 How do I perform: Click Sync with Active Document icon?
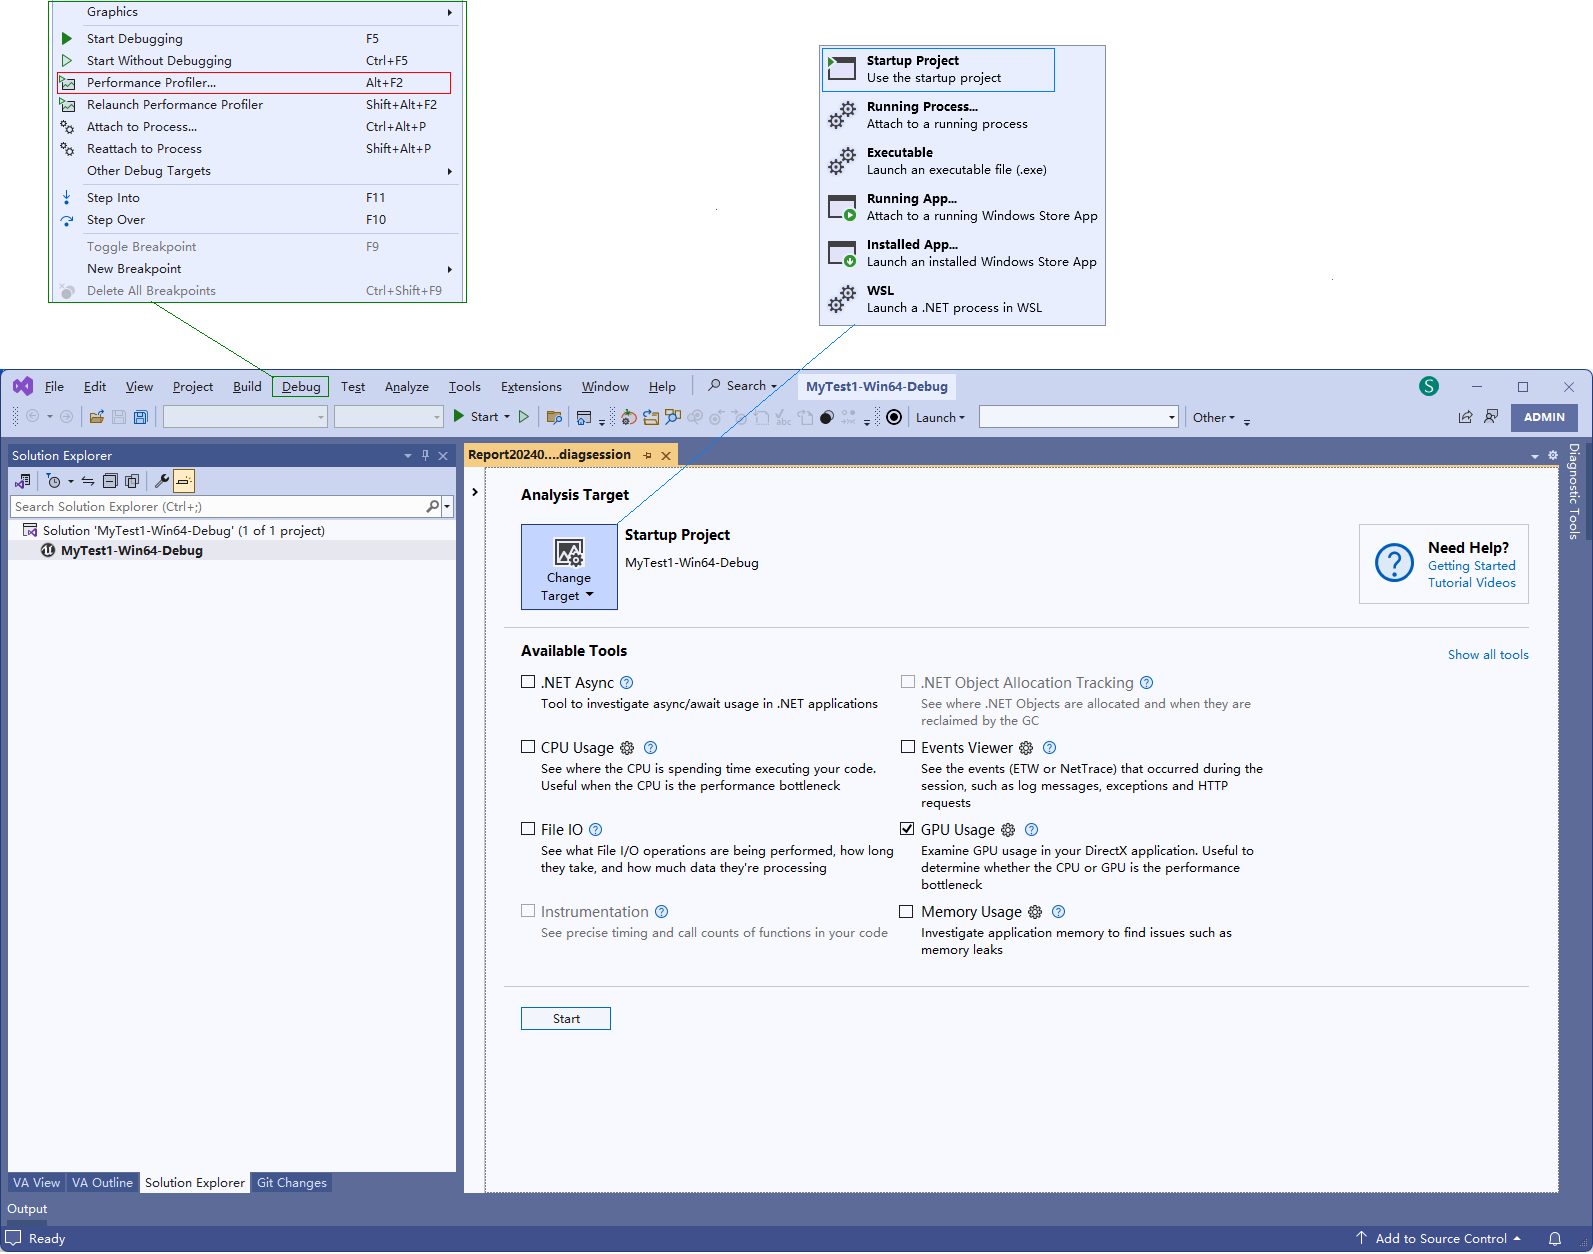coord(88,481)
